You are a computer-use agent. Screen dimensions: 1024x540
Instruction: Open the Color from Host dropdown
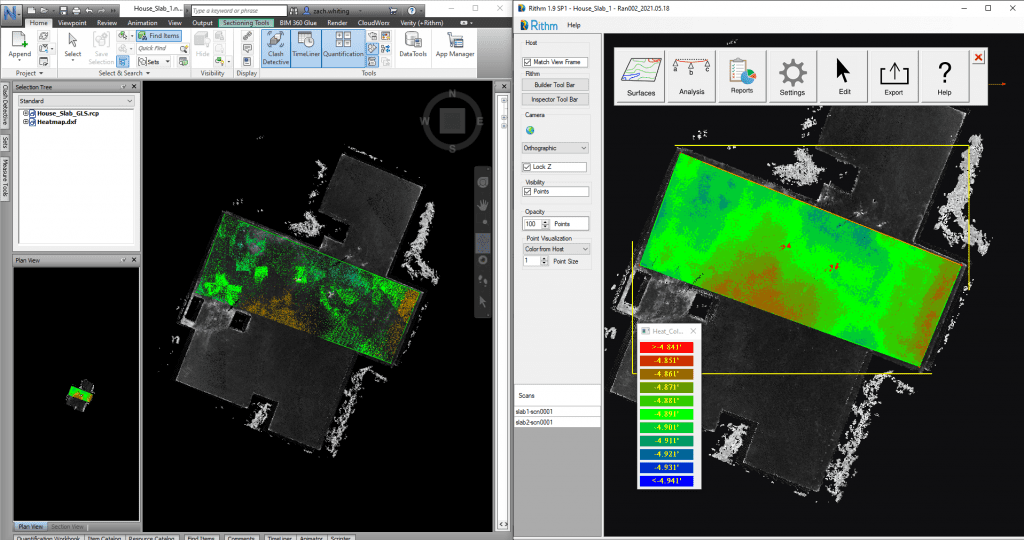click(x=556, y=249)
